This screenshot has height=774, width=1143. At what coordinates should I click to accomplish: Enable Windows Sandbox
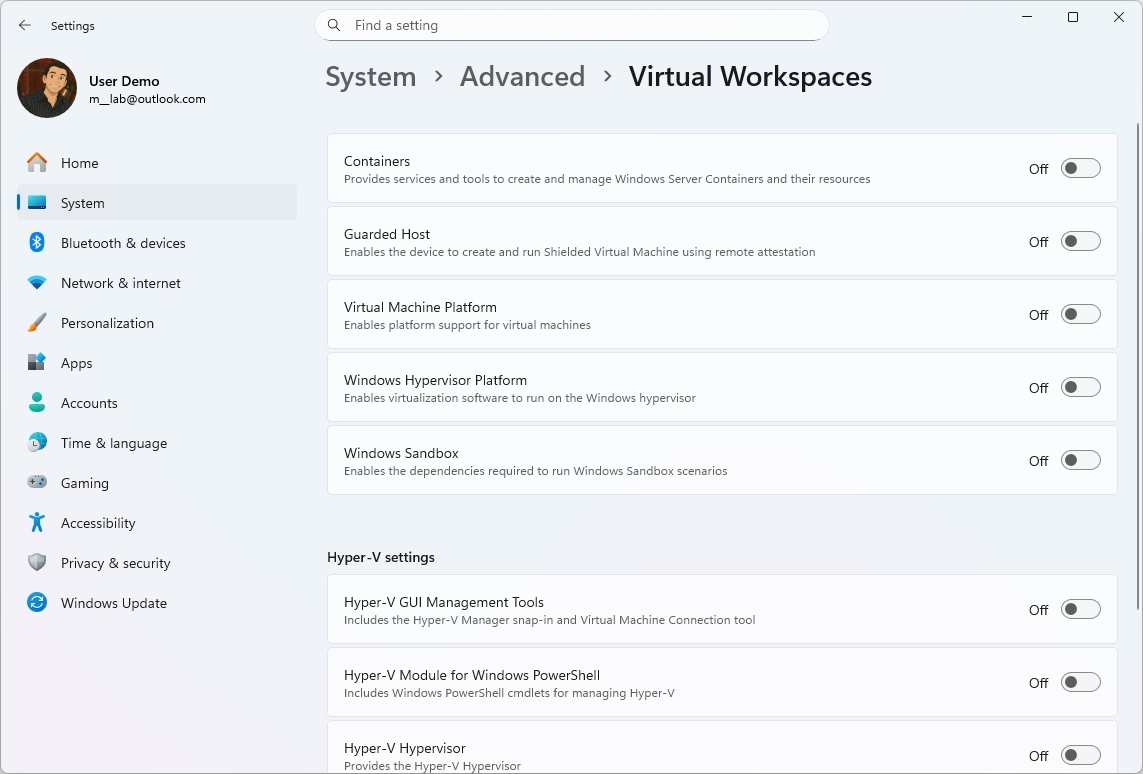click(1080, 460)
